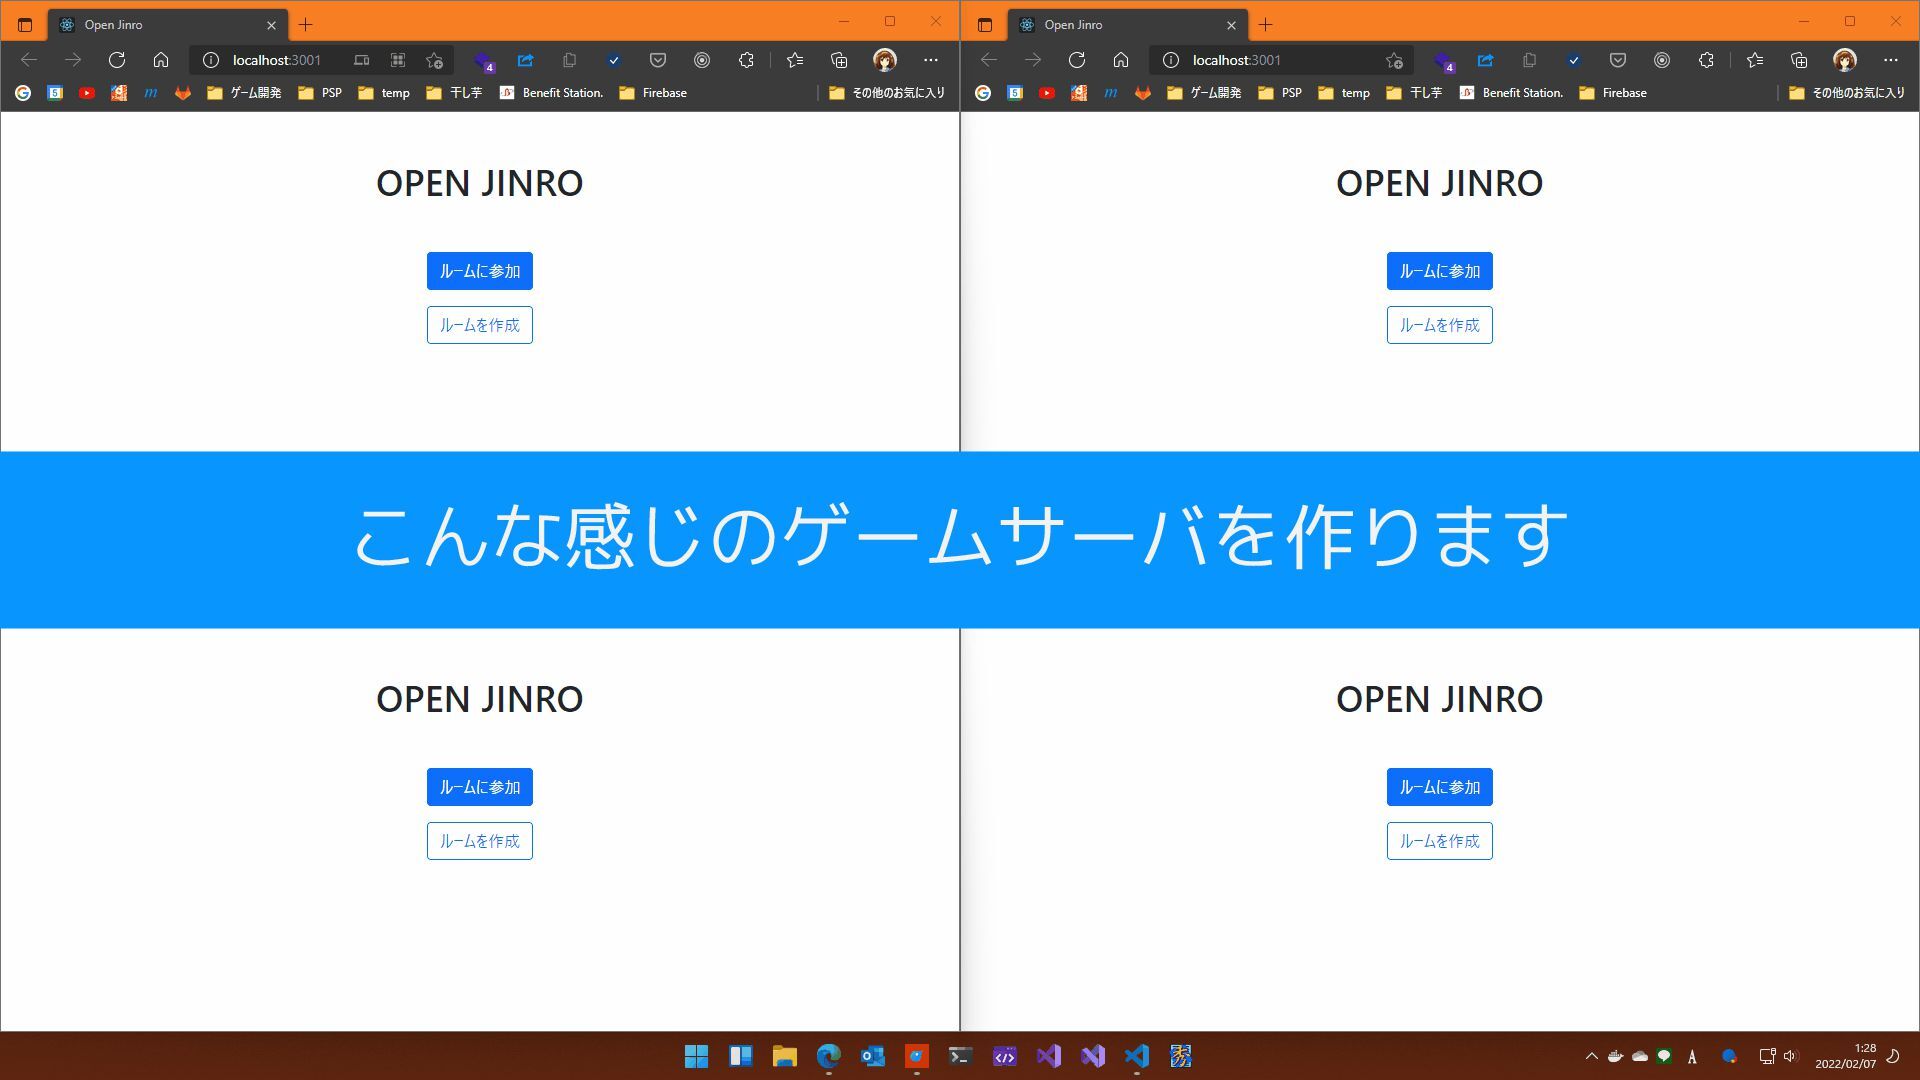The height and width of the screenshot is (1080, 1920).
Task: Toggle tab actions menu in left browser
Action: pyautogui.click(x=25, y=25)
